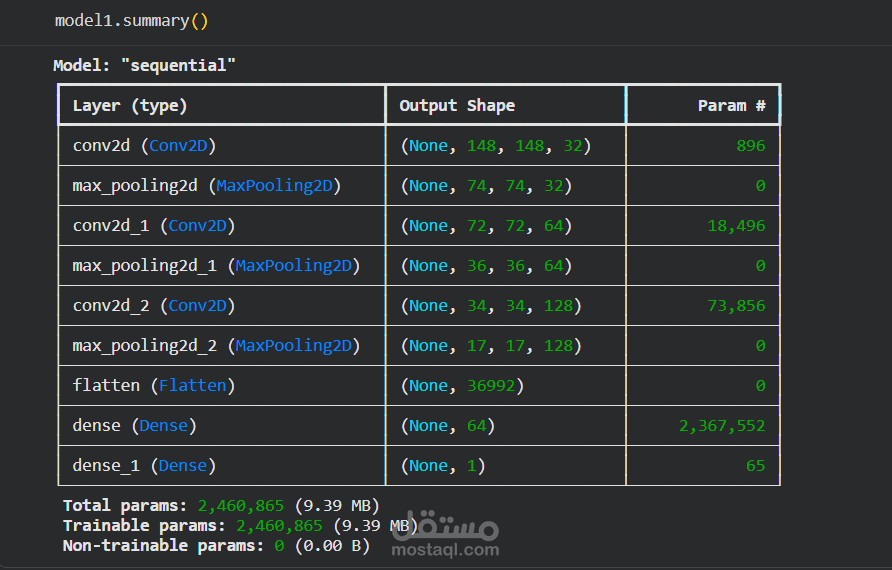Image resolution: width=892 pixels, height=570 pixels.
Task: Click the conv2d_2 (Conv2D) layer name
Action: [154, 306]
